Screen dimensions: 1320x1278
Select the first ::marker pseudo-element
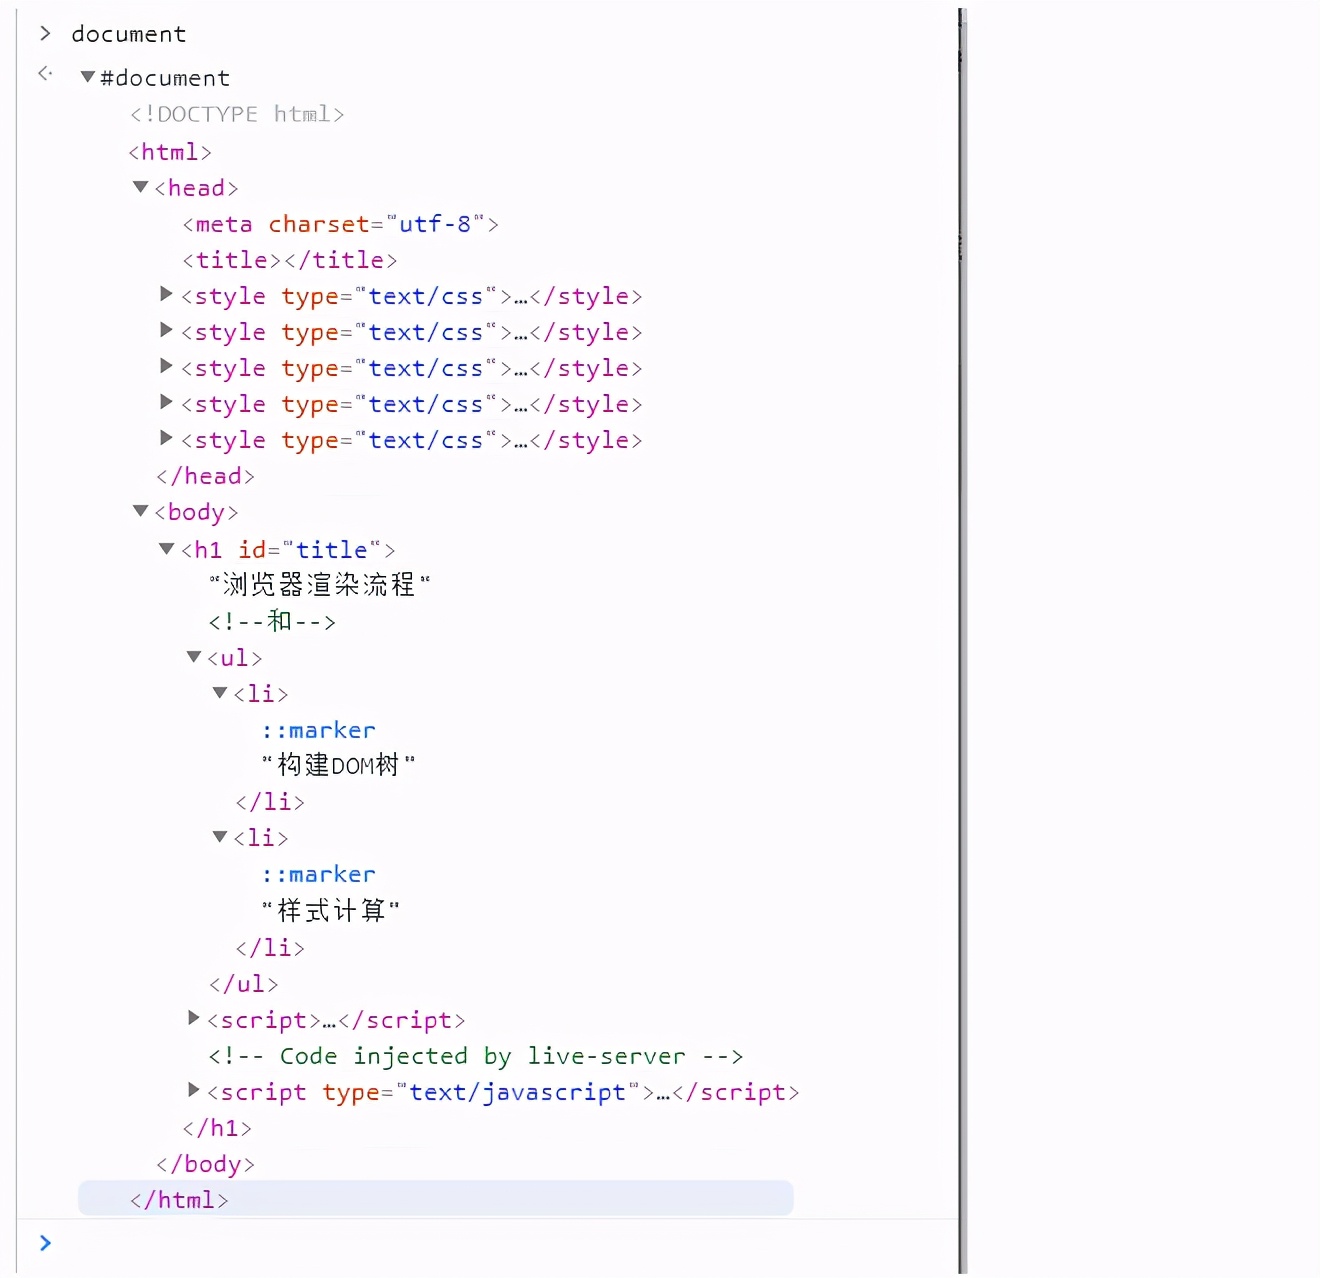pyautogui.click(x=319, y=730)
